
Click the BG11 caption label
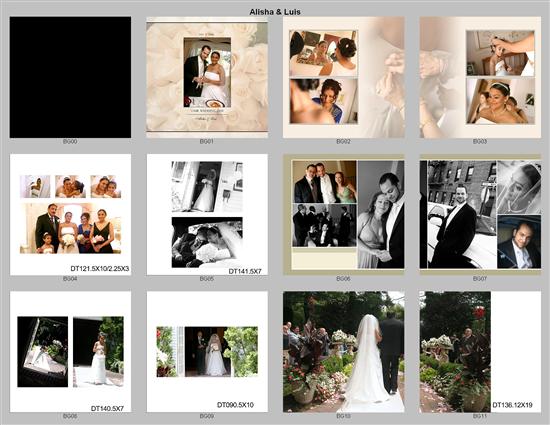480,416
